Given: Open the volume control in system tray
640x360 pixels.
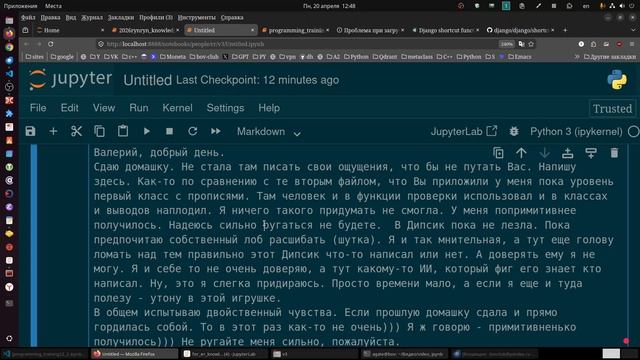Looking at the screenshot, I should coord(622,6).
